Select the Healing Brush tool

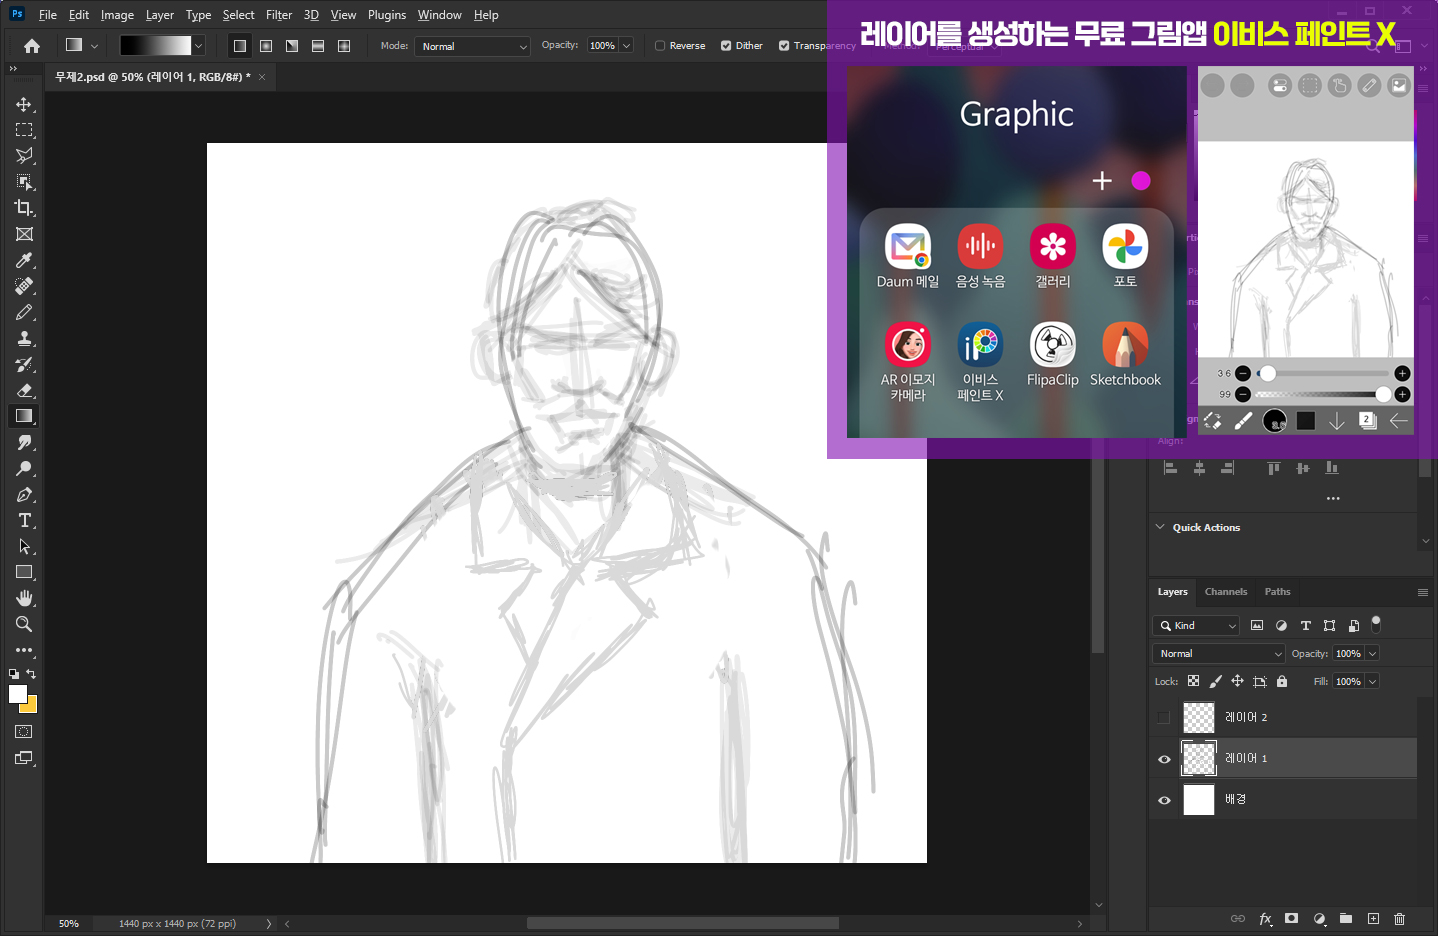tap(24, 286)
